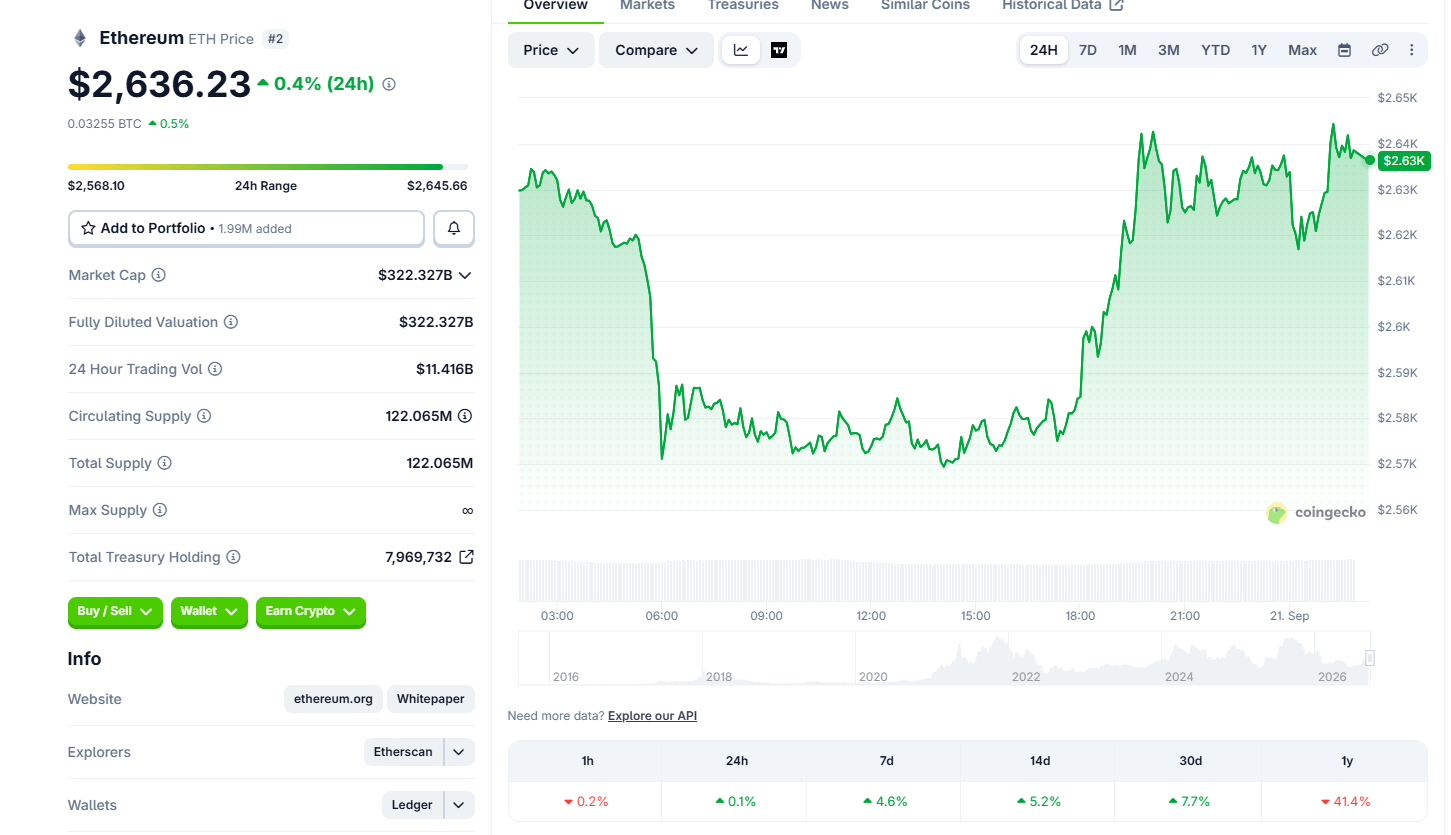Open the ethereum.org website link
The width and height of the screenshot is (1451, 835).
pyautogui.click(x=334, y=699)
